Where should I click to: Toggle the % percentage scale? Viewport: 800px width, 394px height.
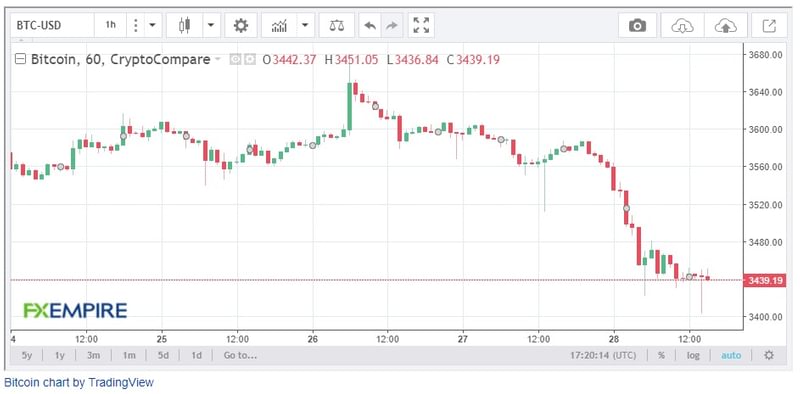(661, 355)
